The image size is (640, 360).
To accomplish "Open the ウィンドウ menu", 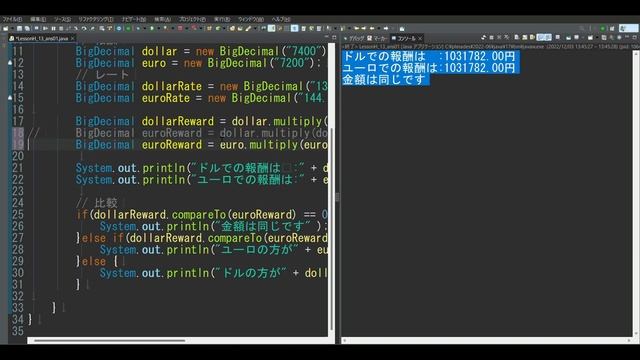I will coord(251,19).
